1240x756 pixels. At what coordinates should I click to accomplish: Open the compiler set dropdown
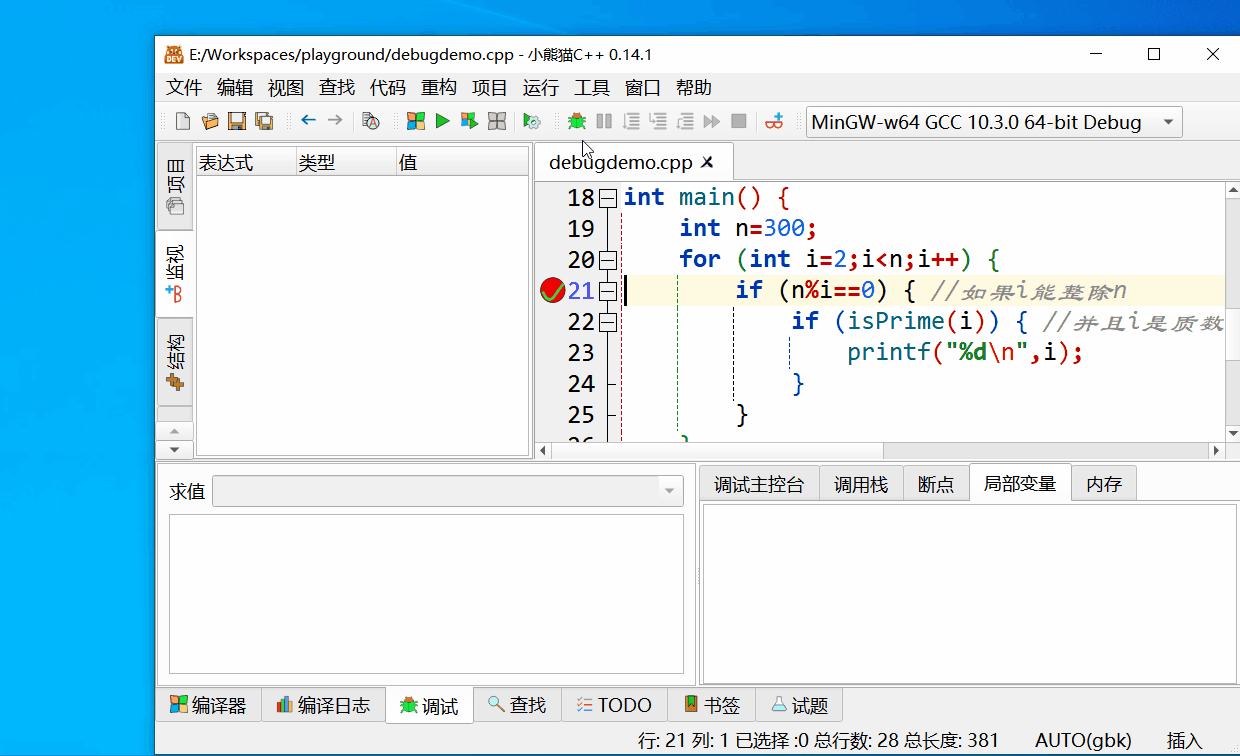pyautogui.click(x=1167, y=123)
